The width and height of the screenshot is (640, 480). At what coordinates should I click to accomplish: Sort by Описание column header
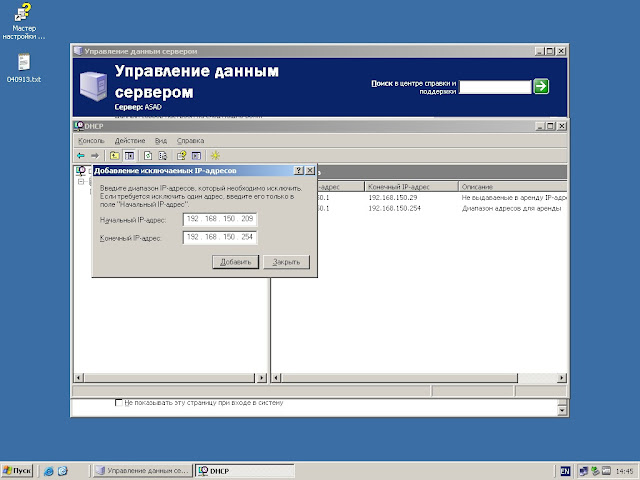click(513, 187)
